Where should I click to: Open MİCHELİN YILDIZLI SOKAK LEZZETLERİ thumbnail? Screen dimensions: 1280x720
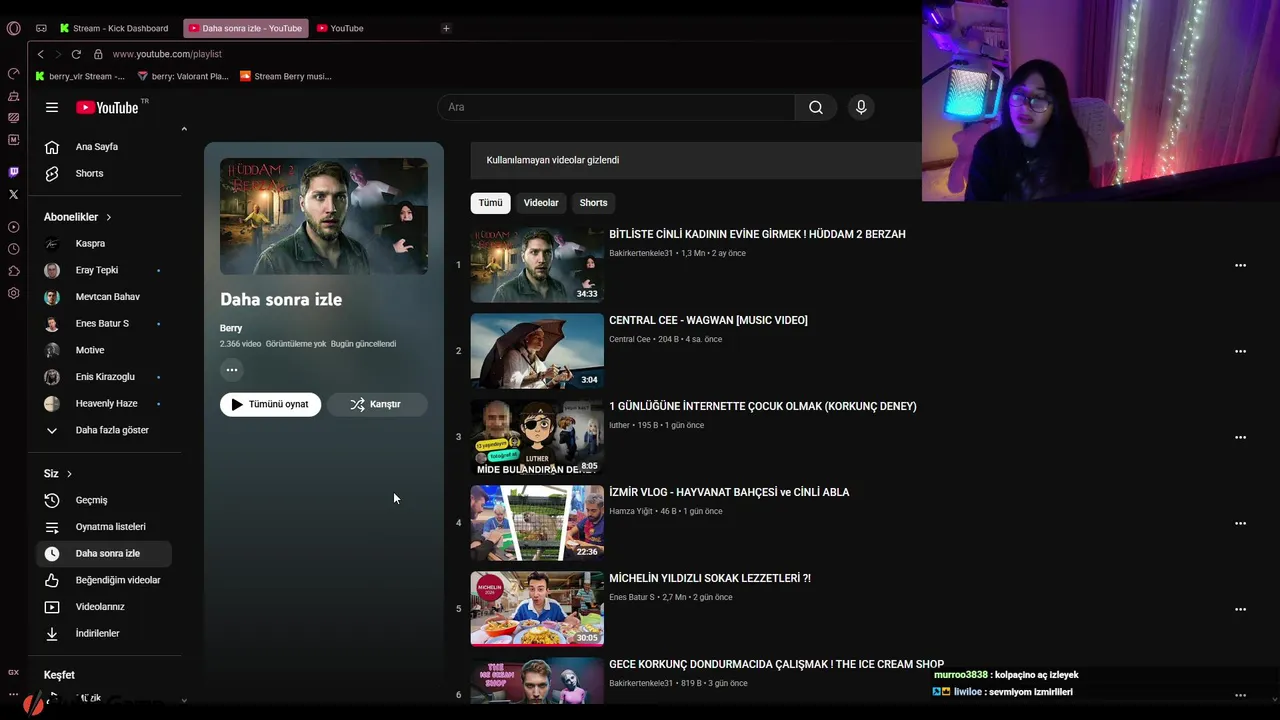tap(537, 609)
